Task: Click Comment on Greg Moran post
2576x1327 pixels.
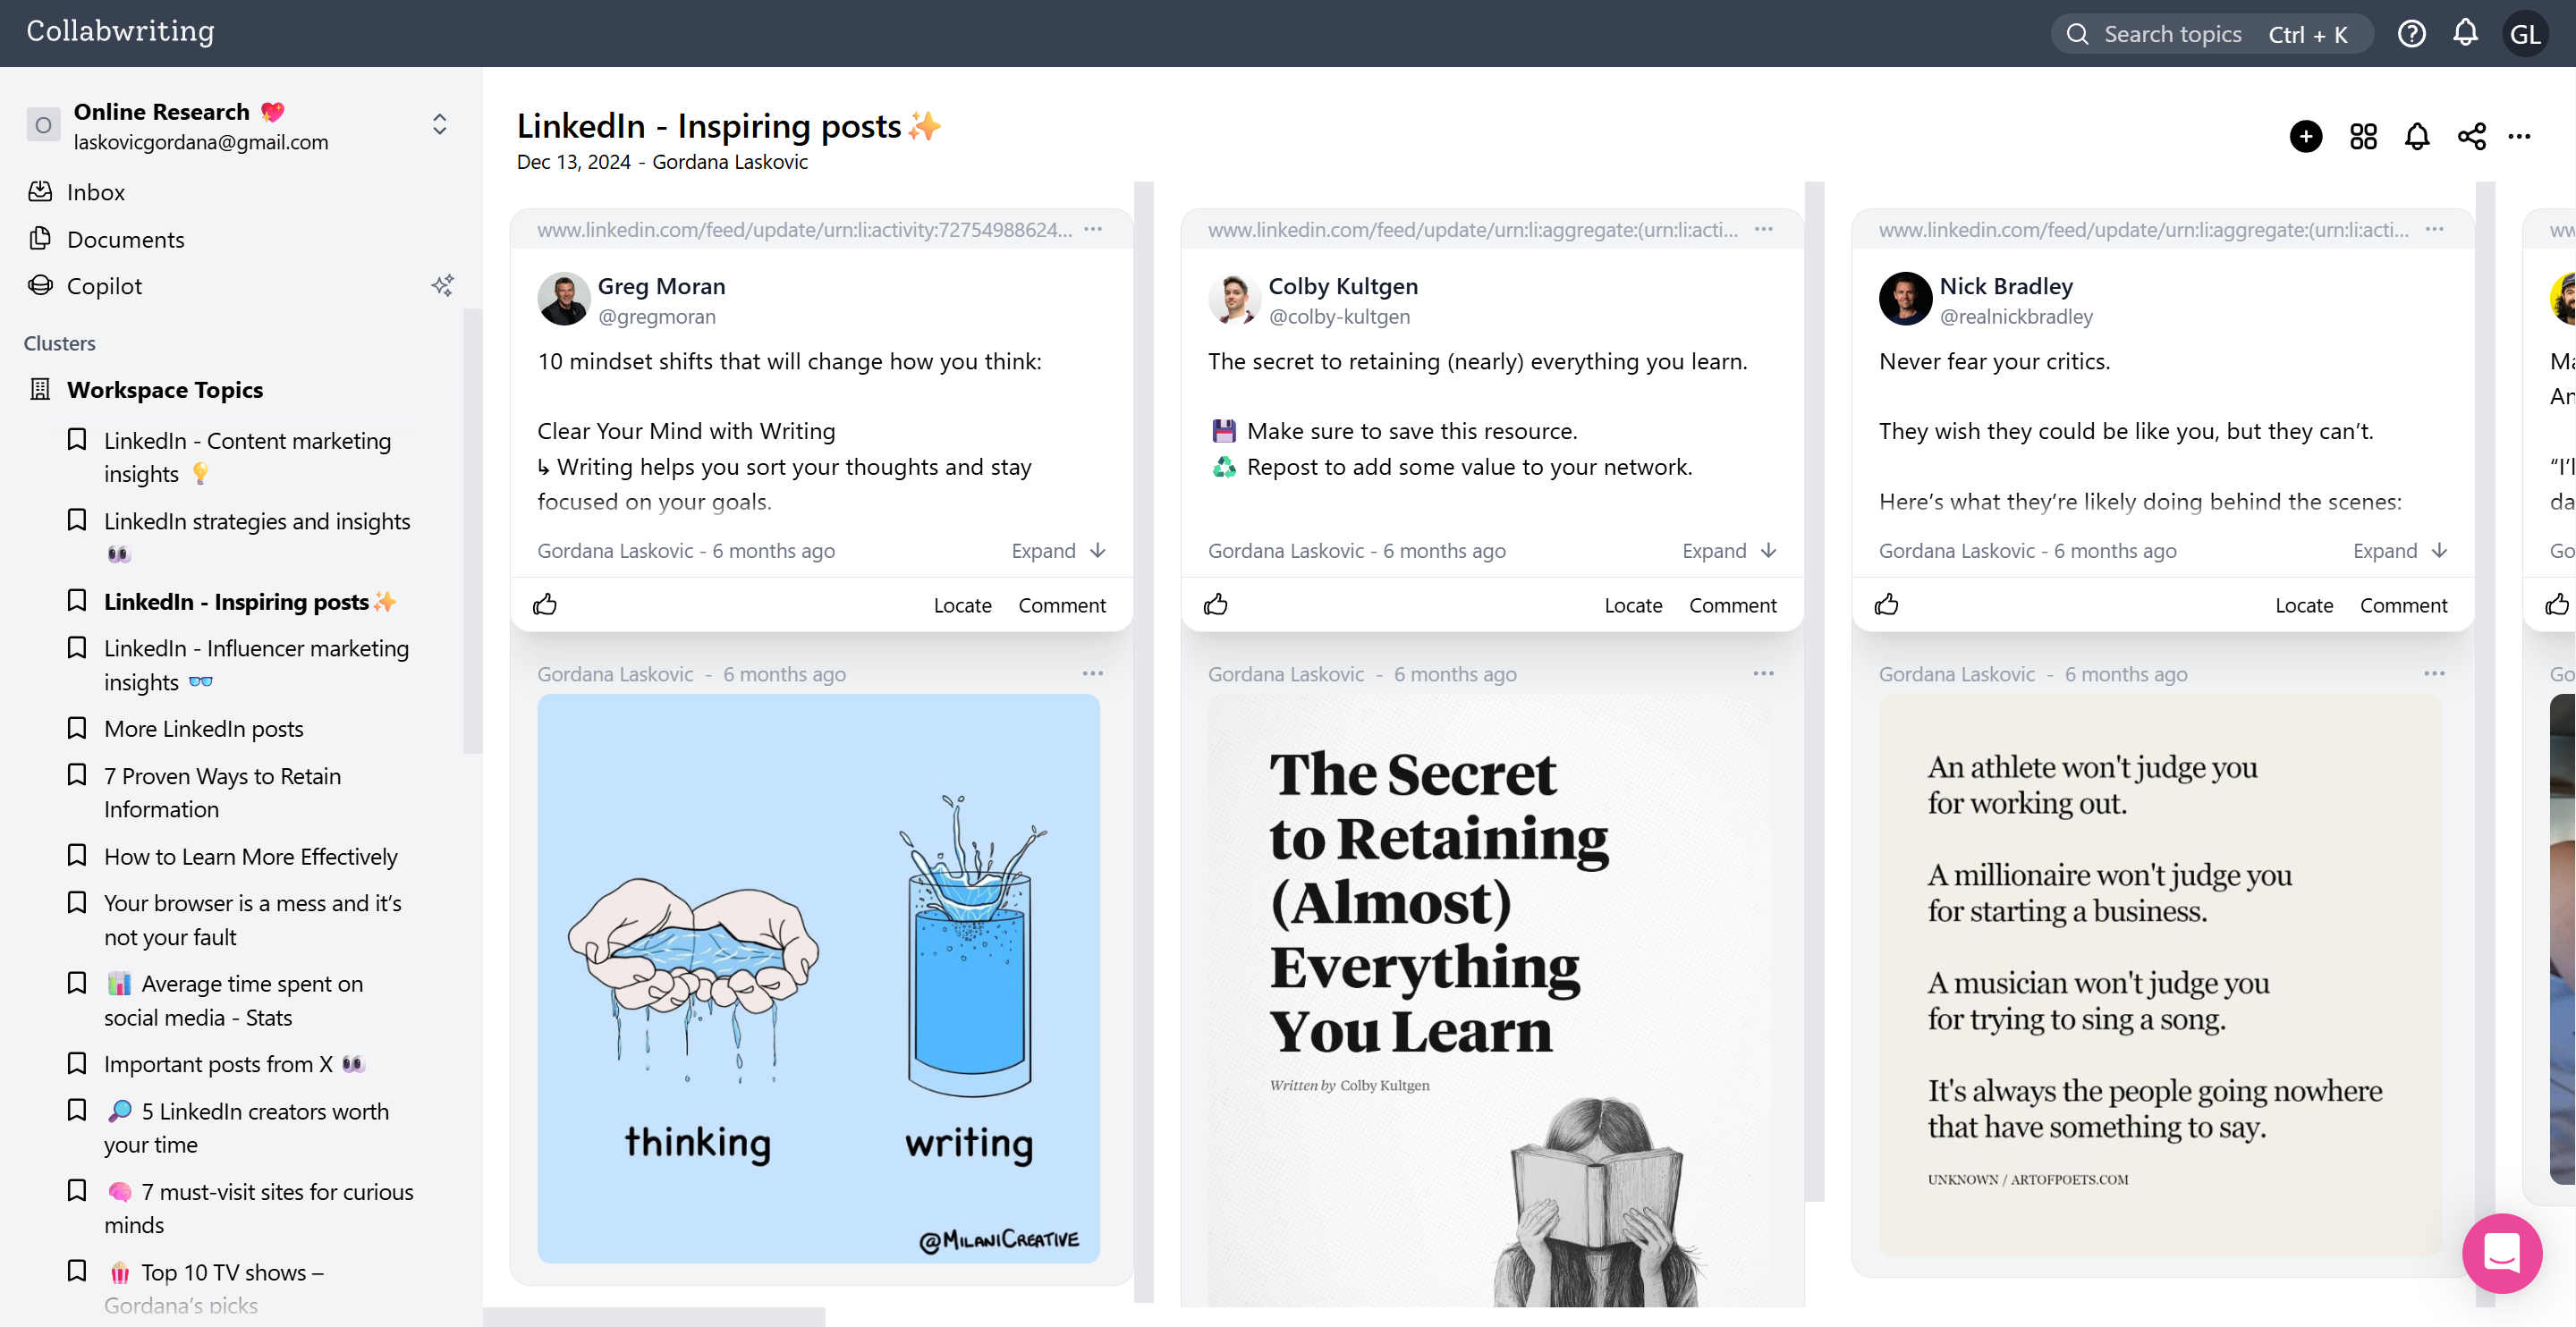Action: [x=1062, y=605]
